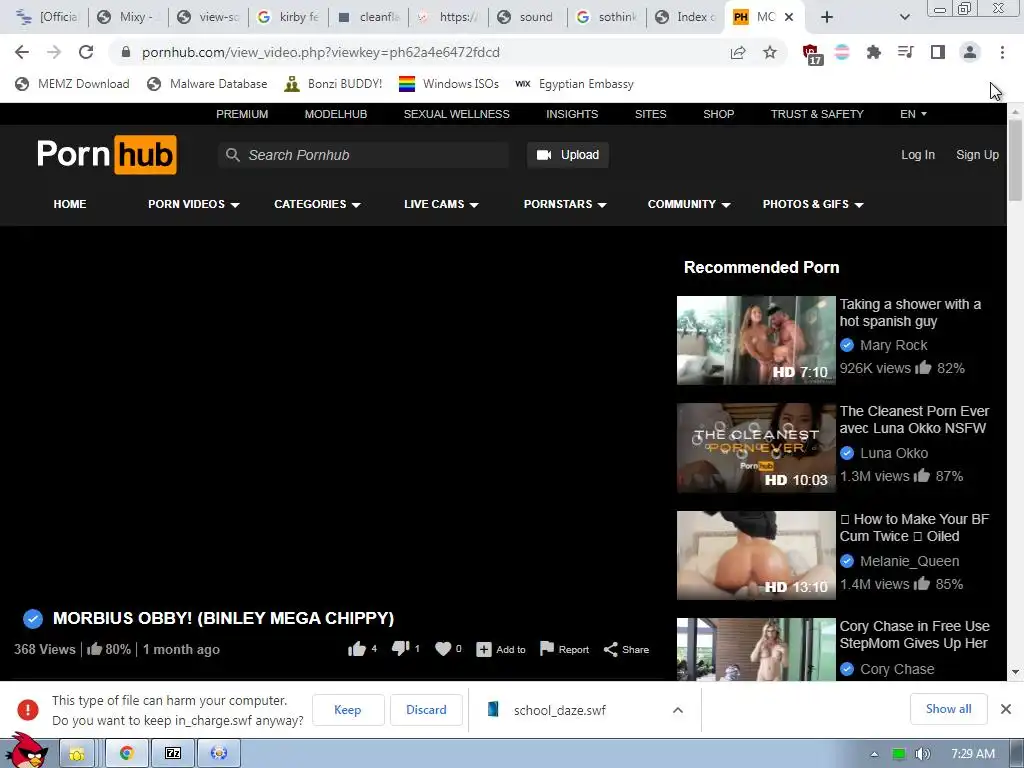
Task: Expand the COMMUNITY dropdown menu
Action: [688, 204]
